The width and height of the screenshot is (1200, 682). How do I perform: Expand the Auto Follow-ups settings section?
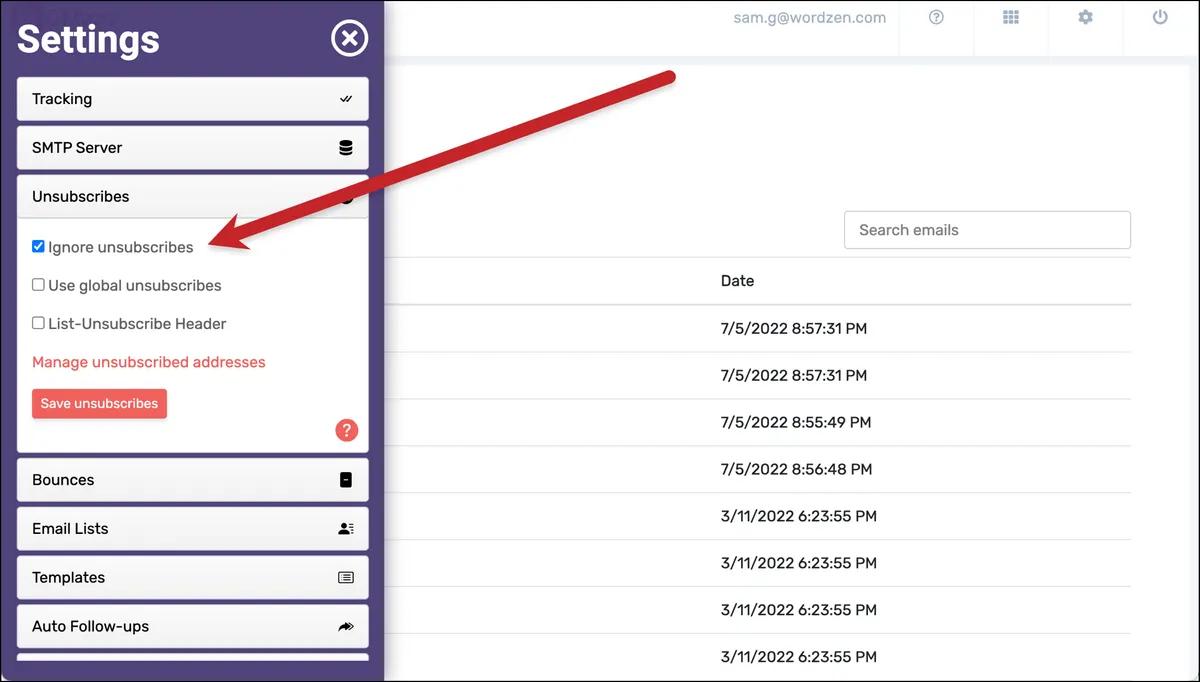[x=193, y=627]
